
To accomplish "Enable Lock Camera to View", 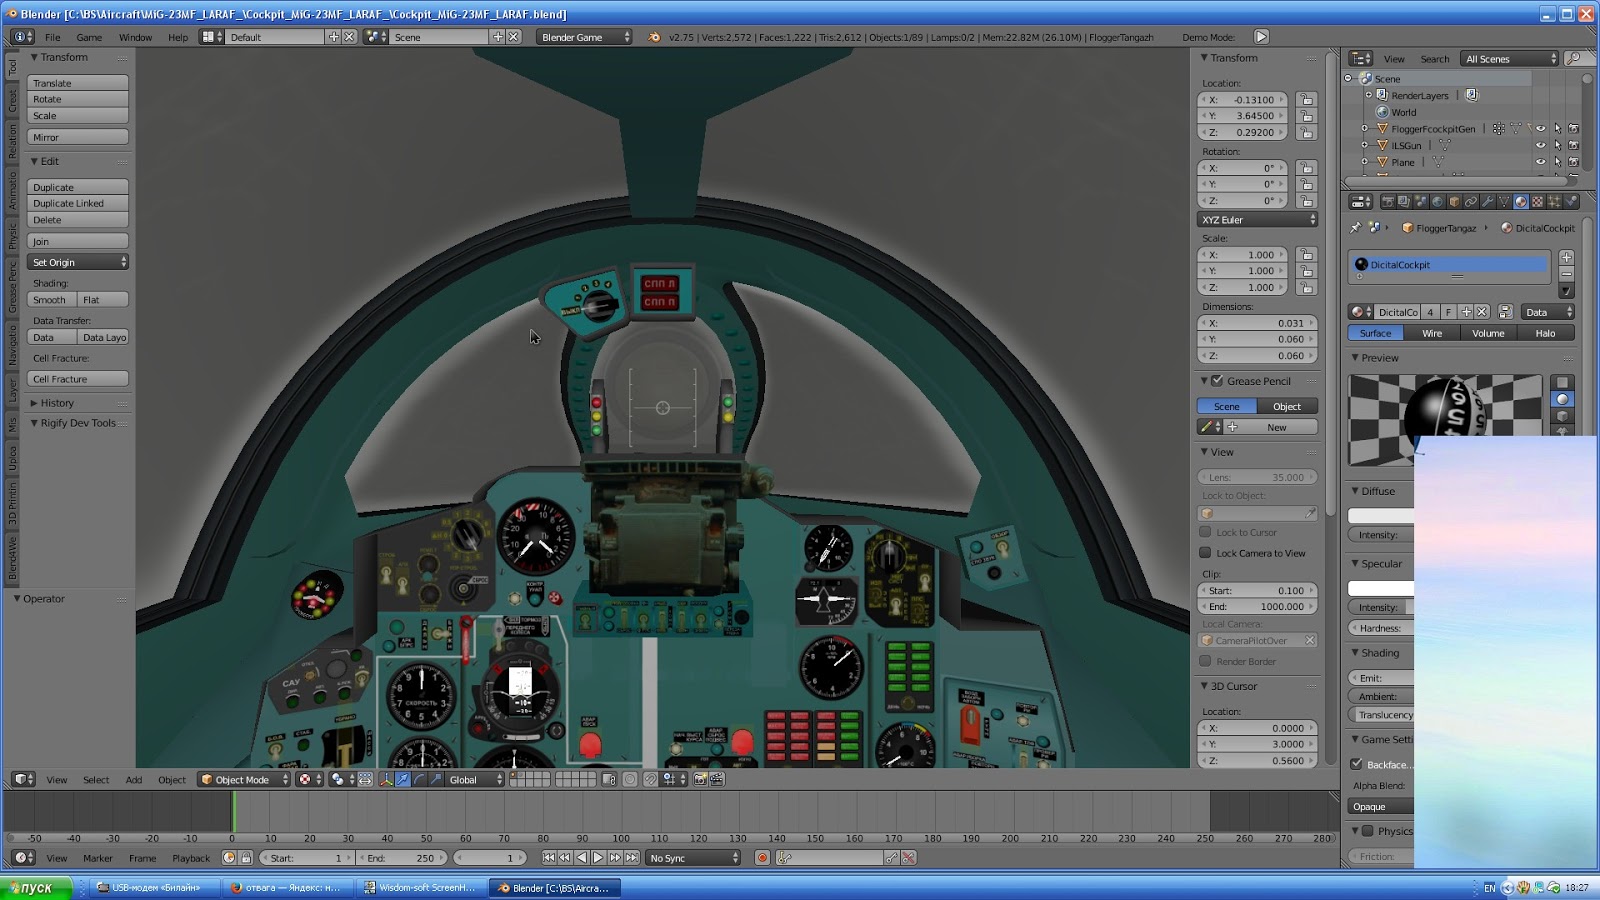I will 1205,553.
